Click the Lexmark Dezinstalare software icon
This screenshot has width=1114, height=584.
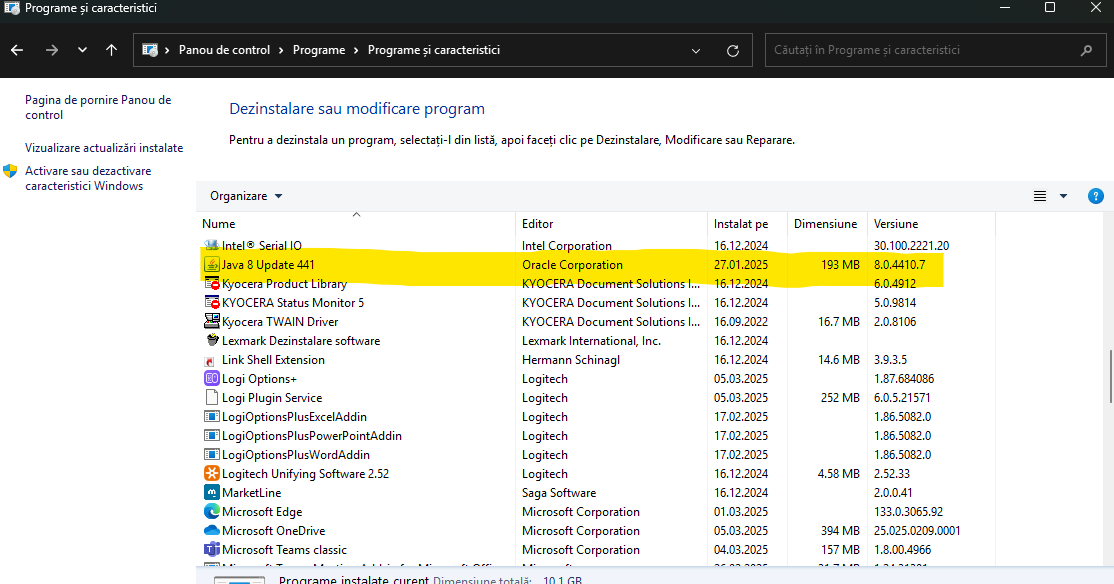point(212,340)
